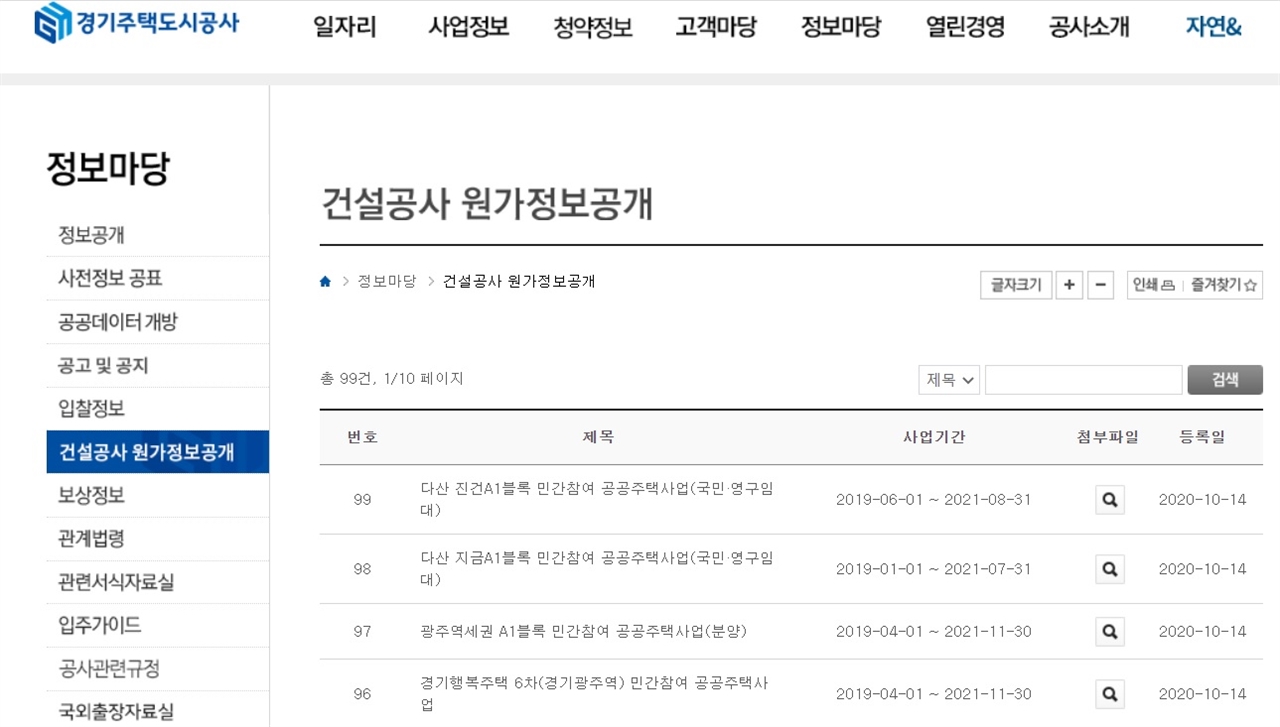Increase font size with plus button
The image size is (1280, 727).
pos(1069,285)
